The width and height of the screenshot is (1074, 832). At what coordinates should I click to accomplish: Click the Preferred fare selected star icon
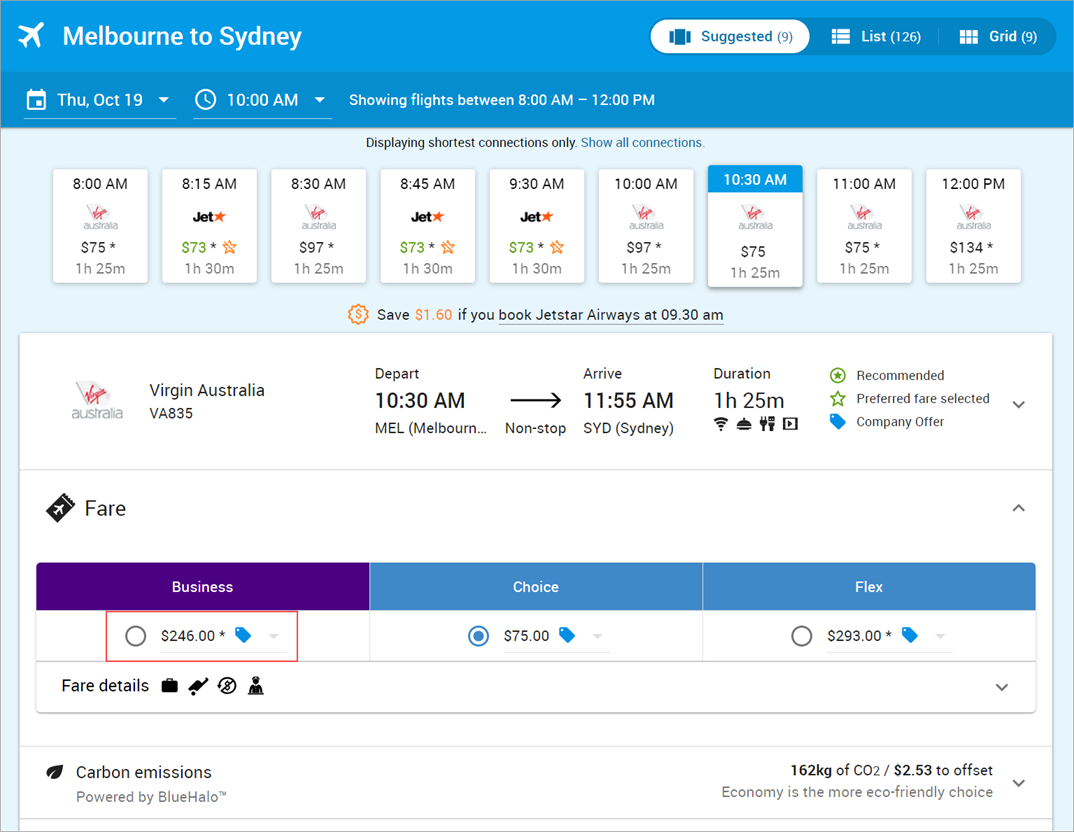click(x=838, y=399)
